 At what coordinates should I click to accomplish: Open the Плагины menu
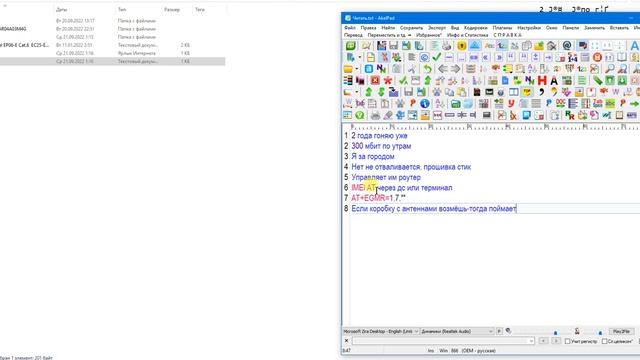coord(502,28)
